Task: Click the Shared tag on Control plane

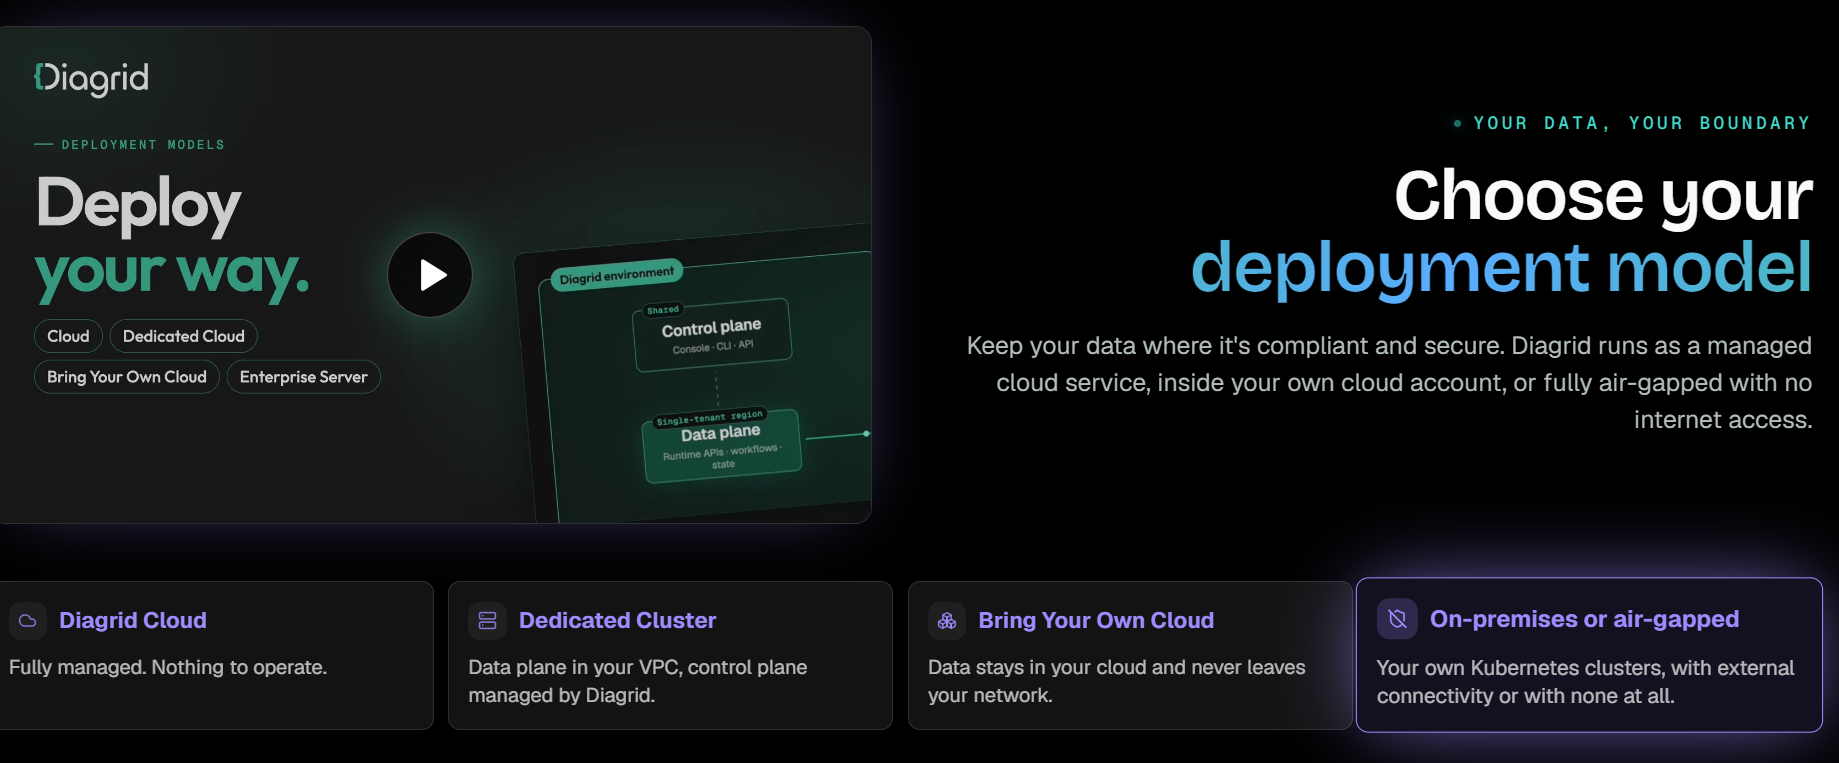Action: (x=663, y=310)
